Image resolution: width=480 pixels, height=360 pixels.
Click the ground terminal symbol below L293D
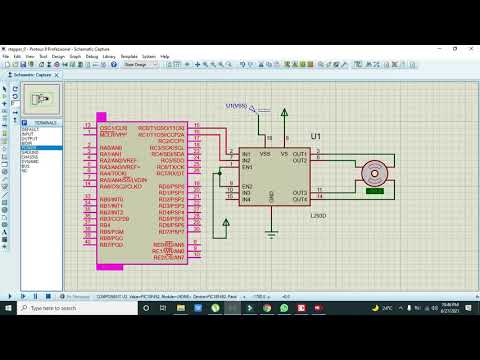click(272, 235)
